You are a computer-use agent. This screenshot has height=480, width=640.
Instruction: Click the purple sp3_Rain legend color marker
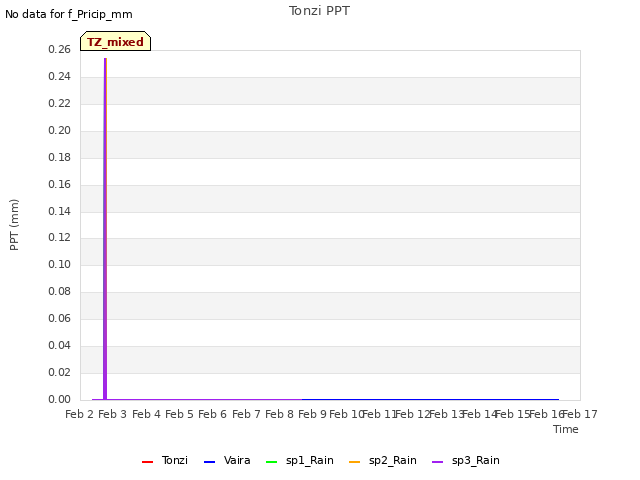coord(438,462)
